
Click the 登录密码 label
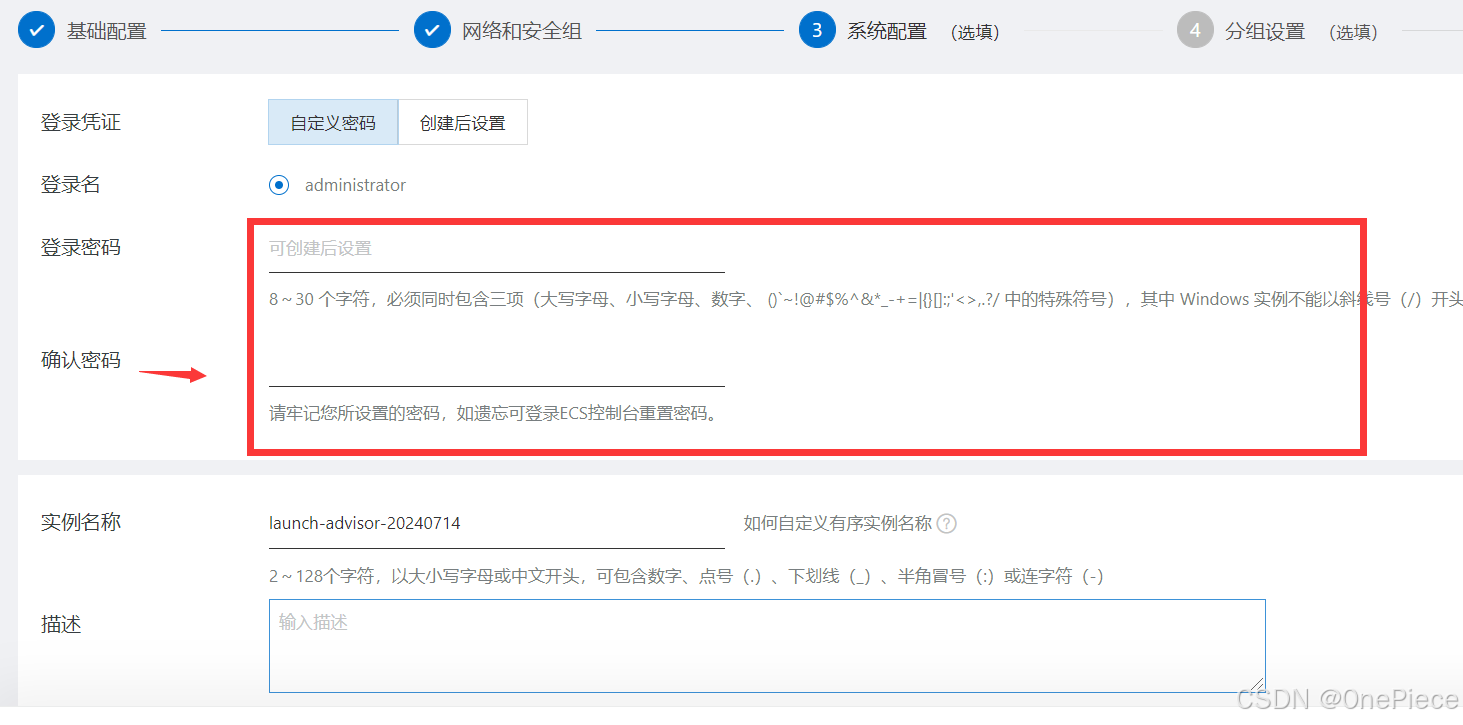[x=81, y=247]
